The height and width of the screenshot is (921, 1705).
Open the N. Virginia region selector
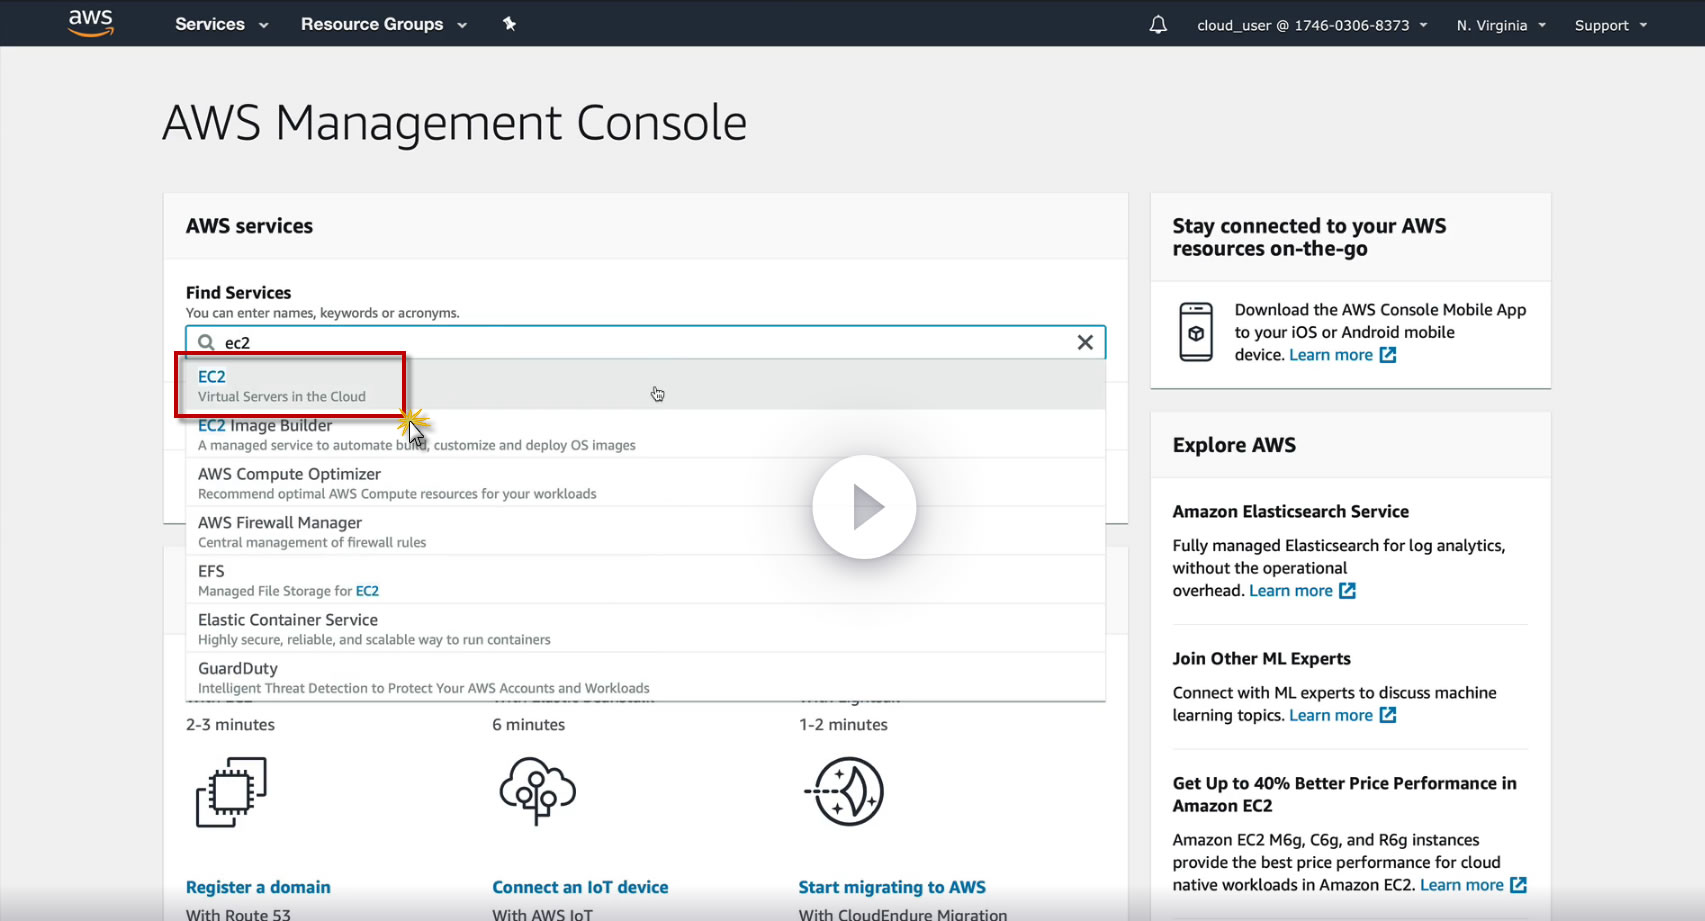click(x=1500, y=25)
